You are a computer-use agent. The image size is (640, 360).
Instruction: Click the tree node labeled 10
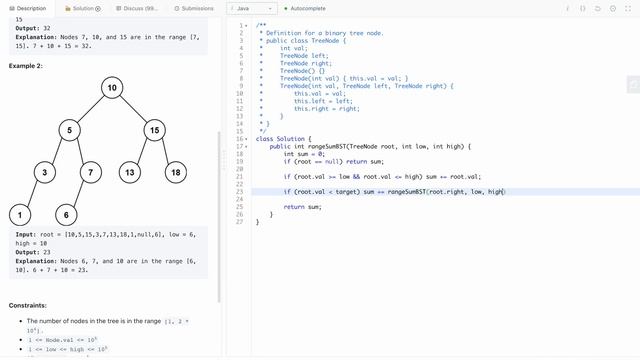point(112,87)
